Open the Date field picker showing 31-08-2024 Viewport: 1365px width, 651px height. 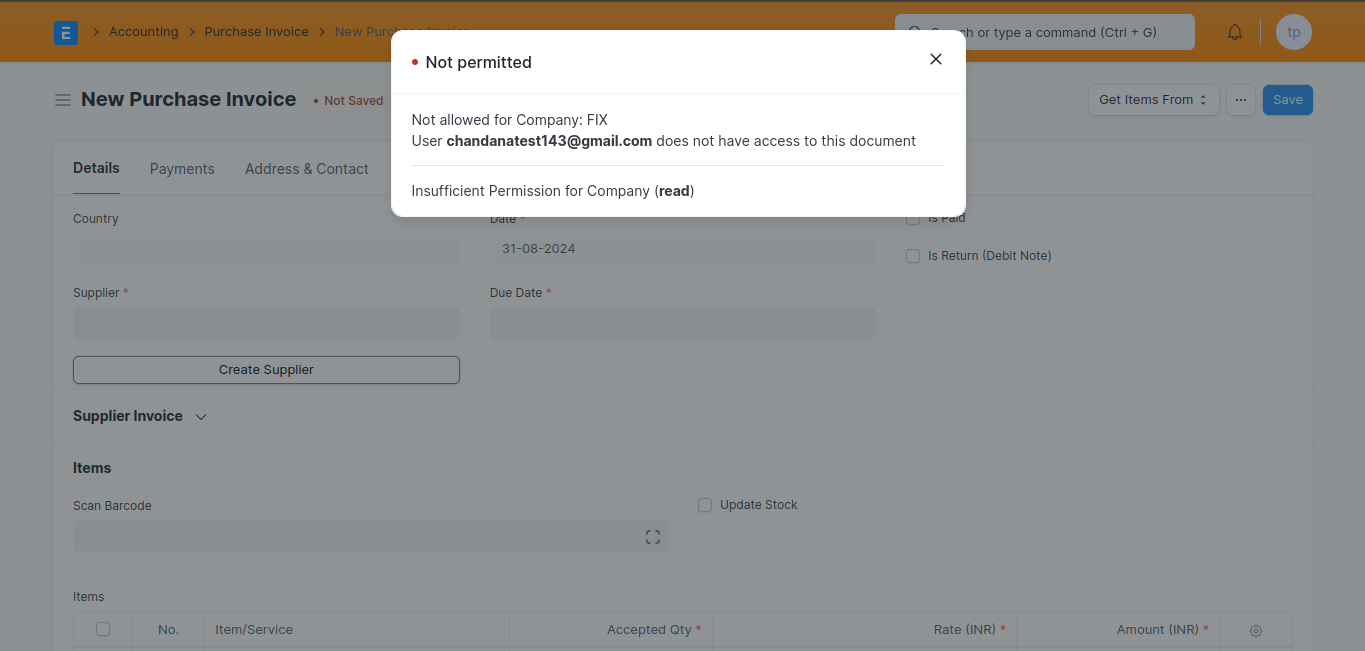click(x=683, y=248)
